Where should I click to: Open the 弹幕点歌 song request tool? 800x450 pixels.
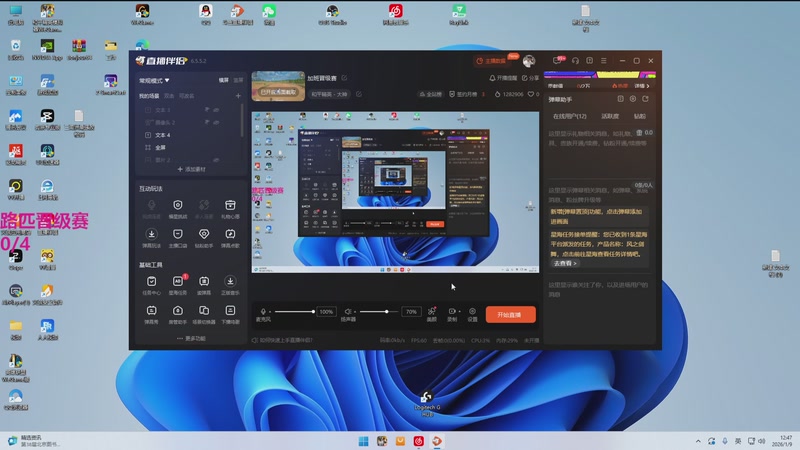click(x=230, y=237)
